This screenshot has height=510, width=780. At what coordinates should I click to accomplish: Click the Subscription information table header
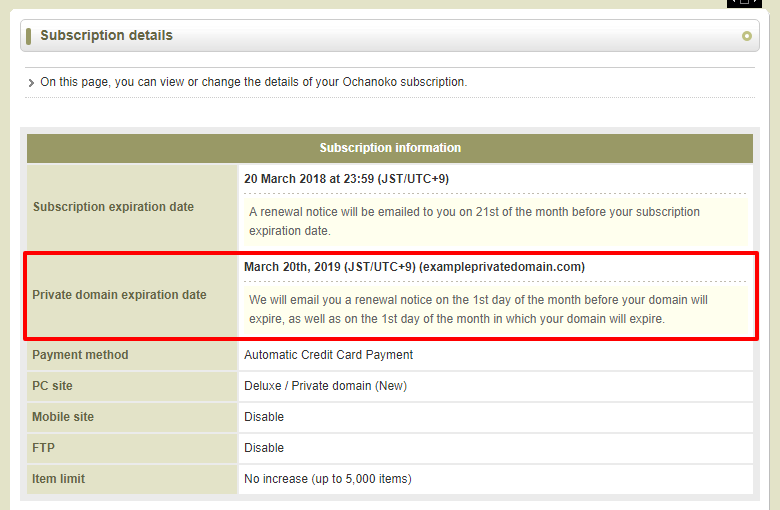pyautogui.click(x=390, y=148)
